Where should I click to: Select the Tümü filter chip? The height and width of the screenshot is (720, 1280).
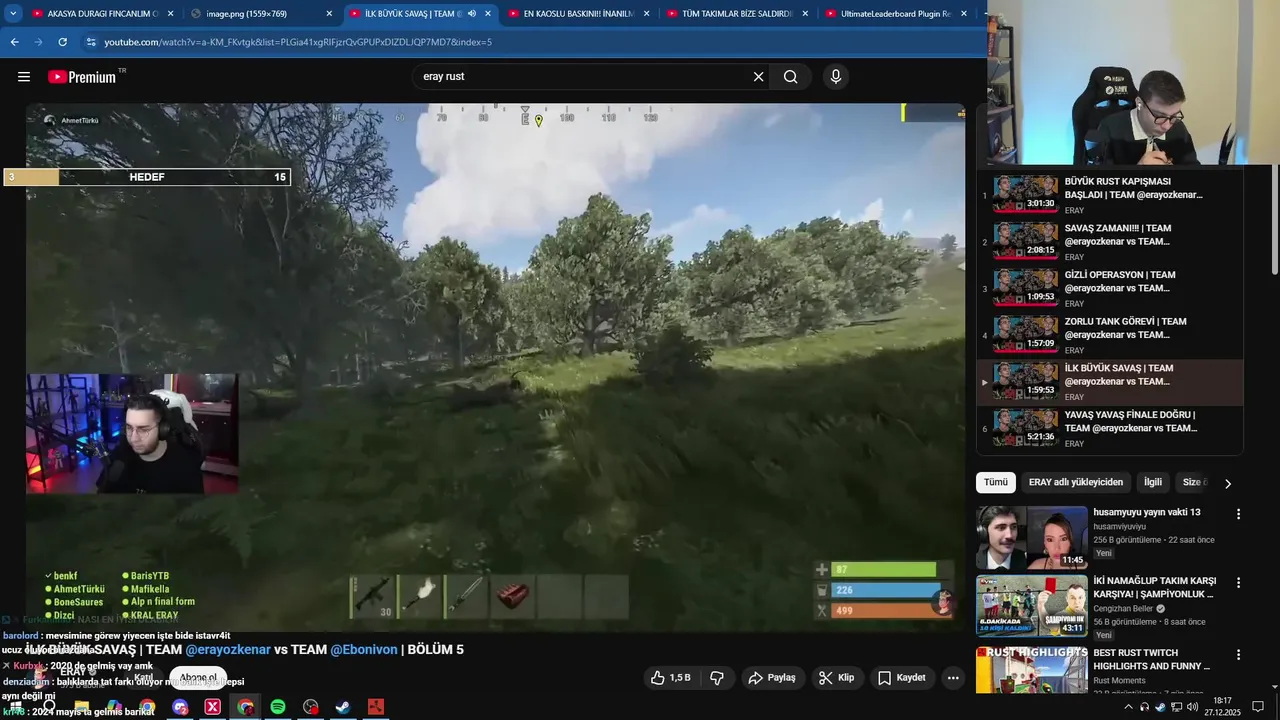[x=996, y=482]
